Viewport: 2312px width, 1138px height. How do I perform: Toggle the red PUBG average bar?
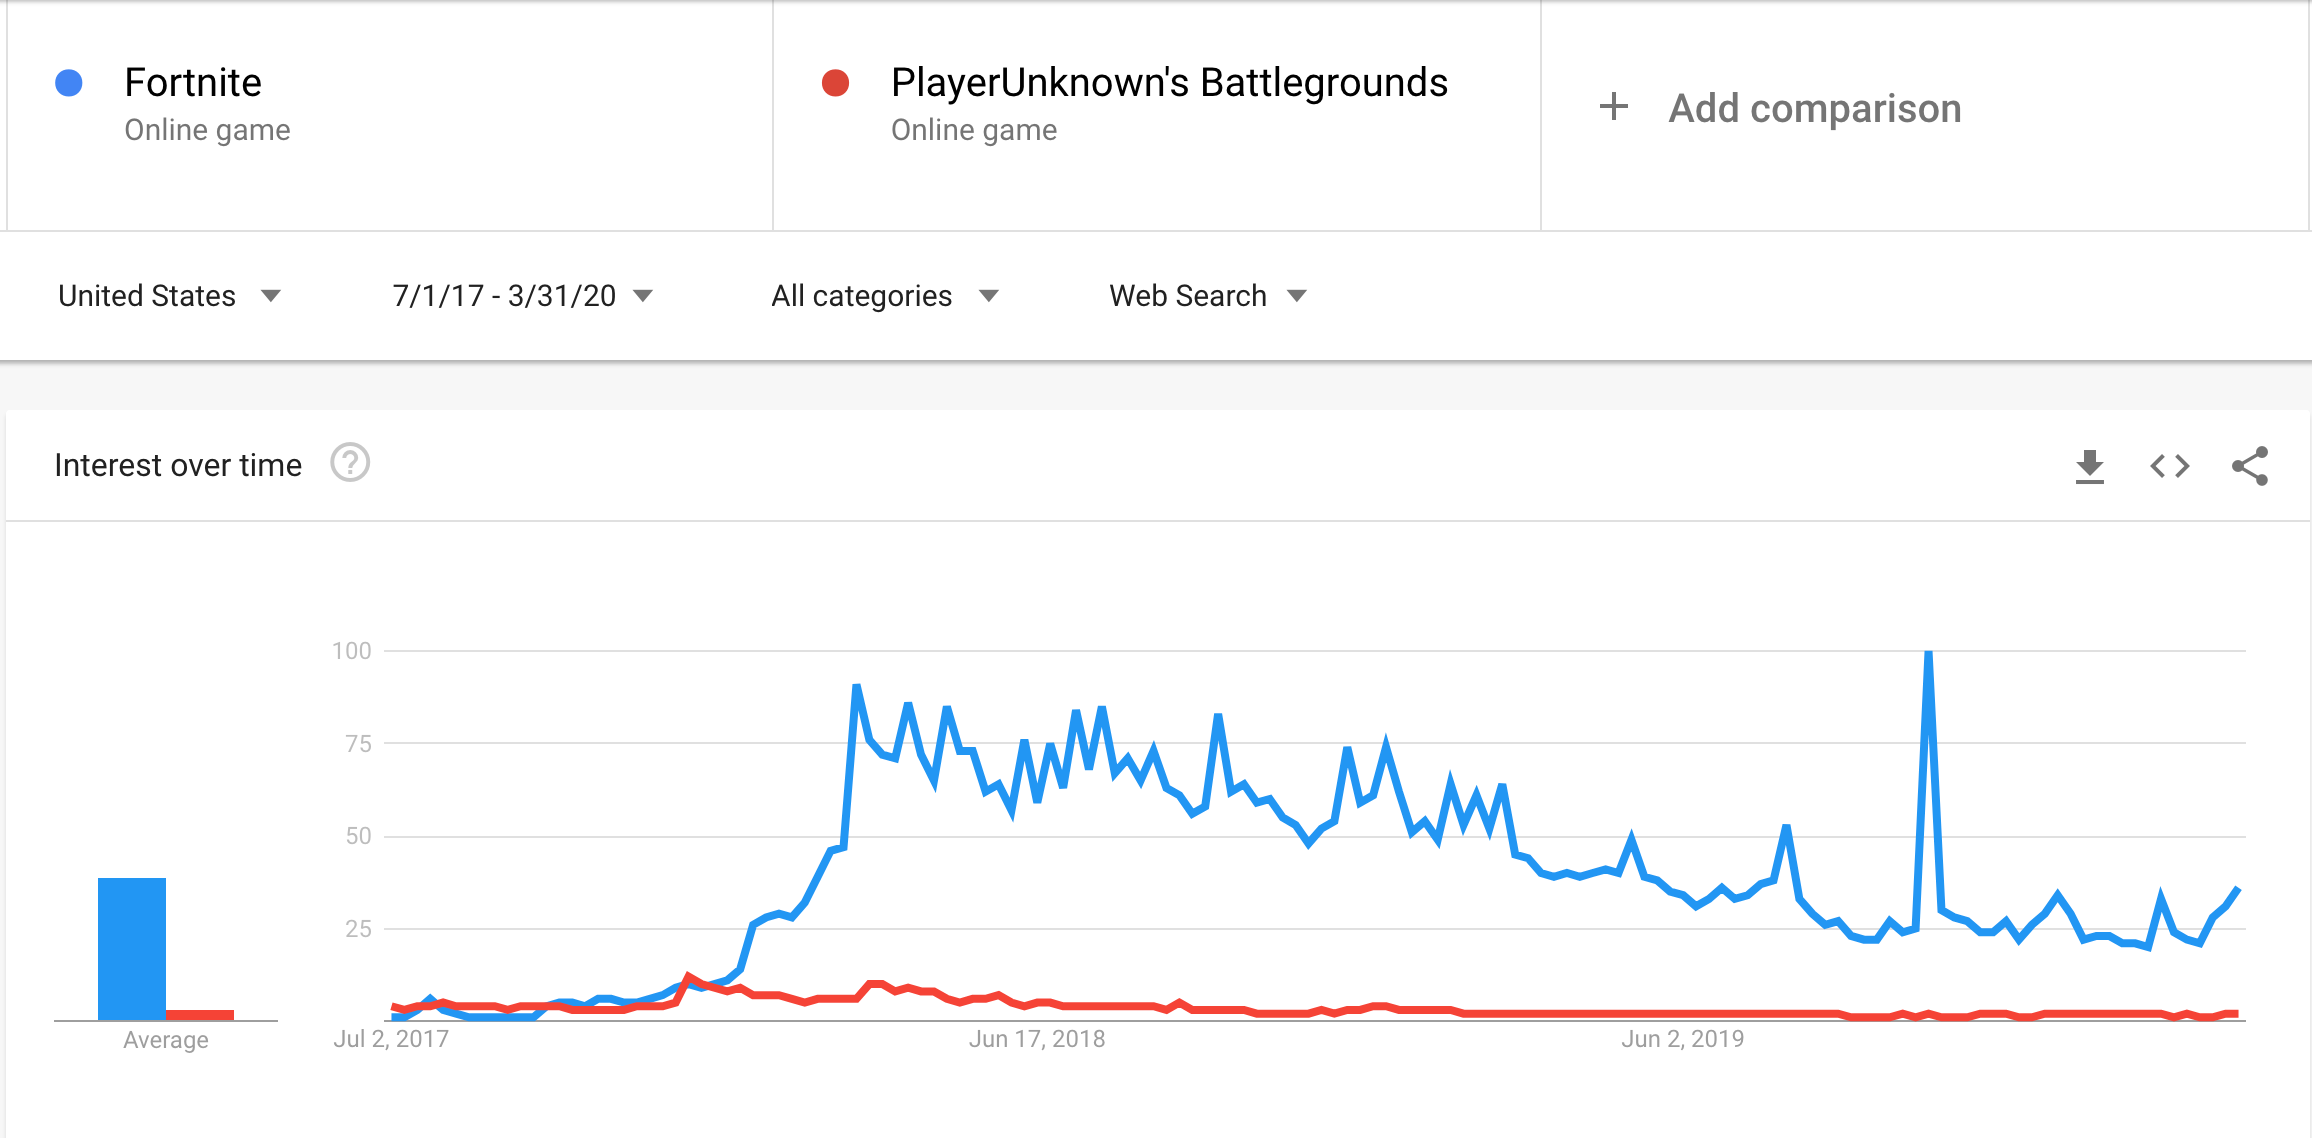click(x=198, y=1013)
